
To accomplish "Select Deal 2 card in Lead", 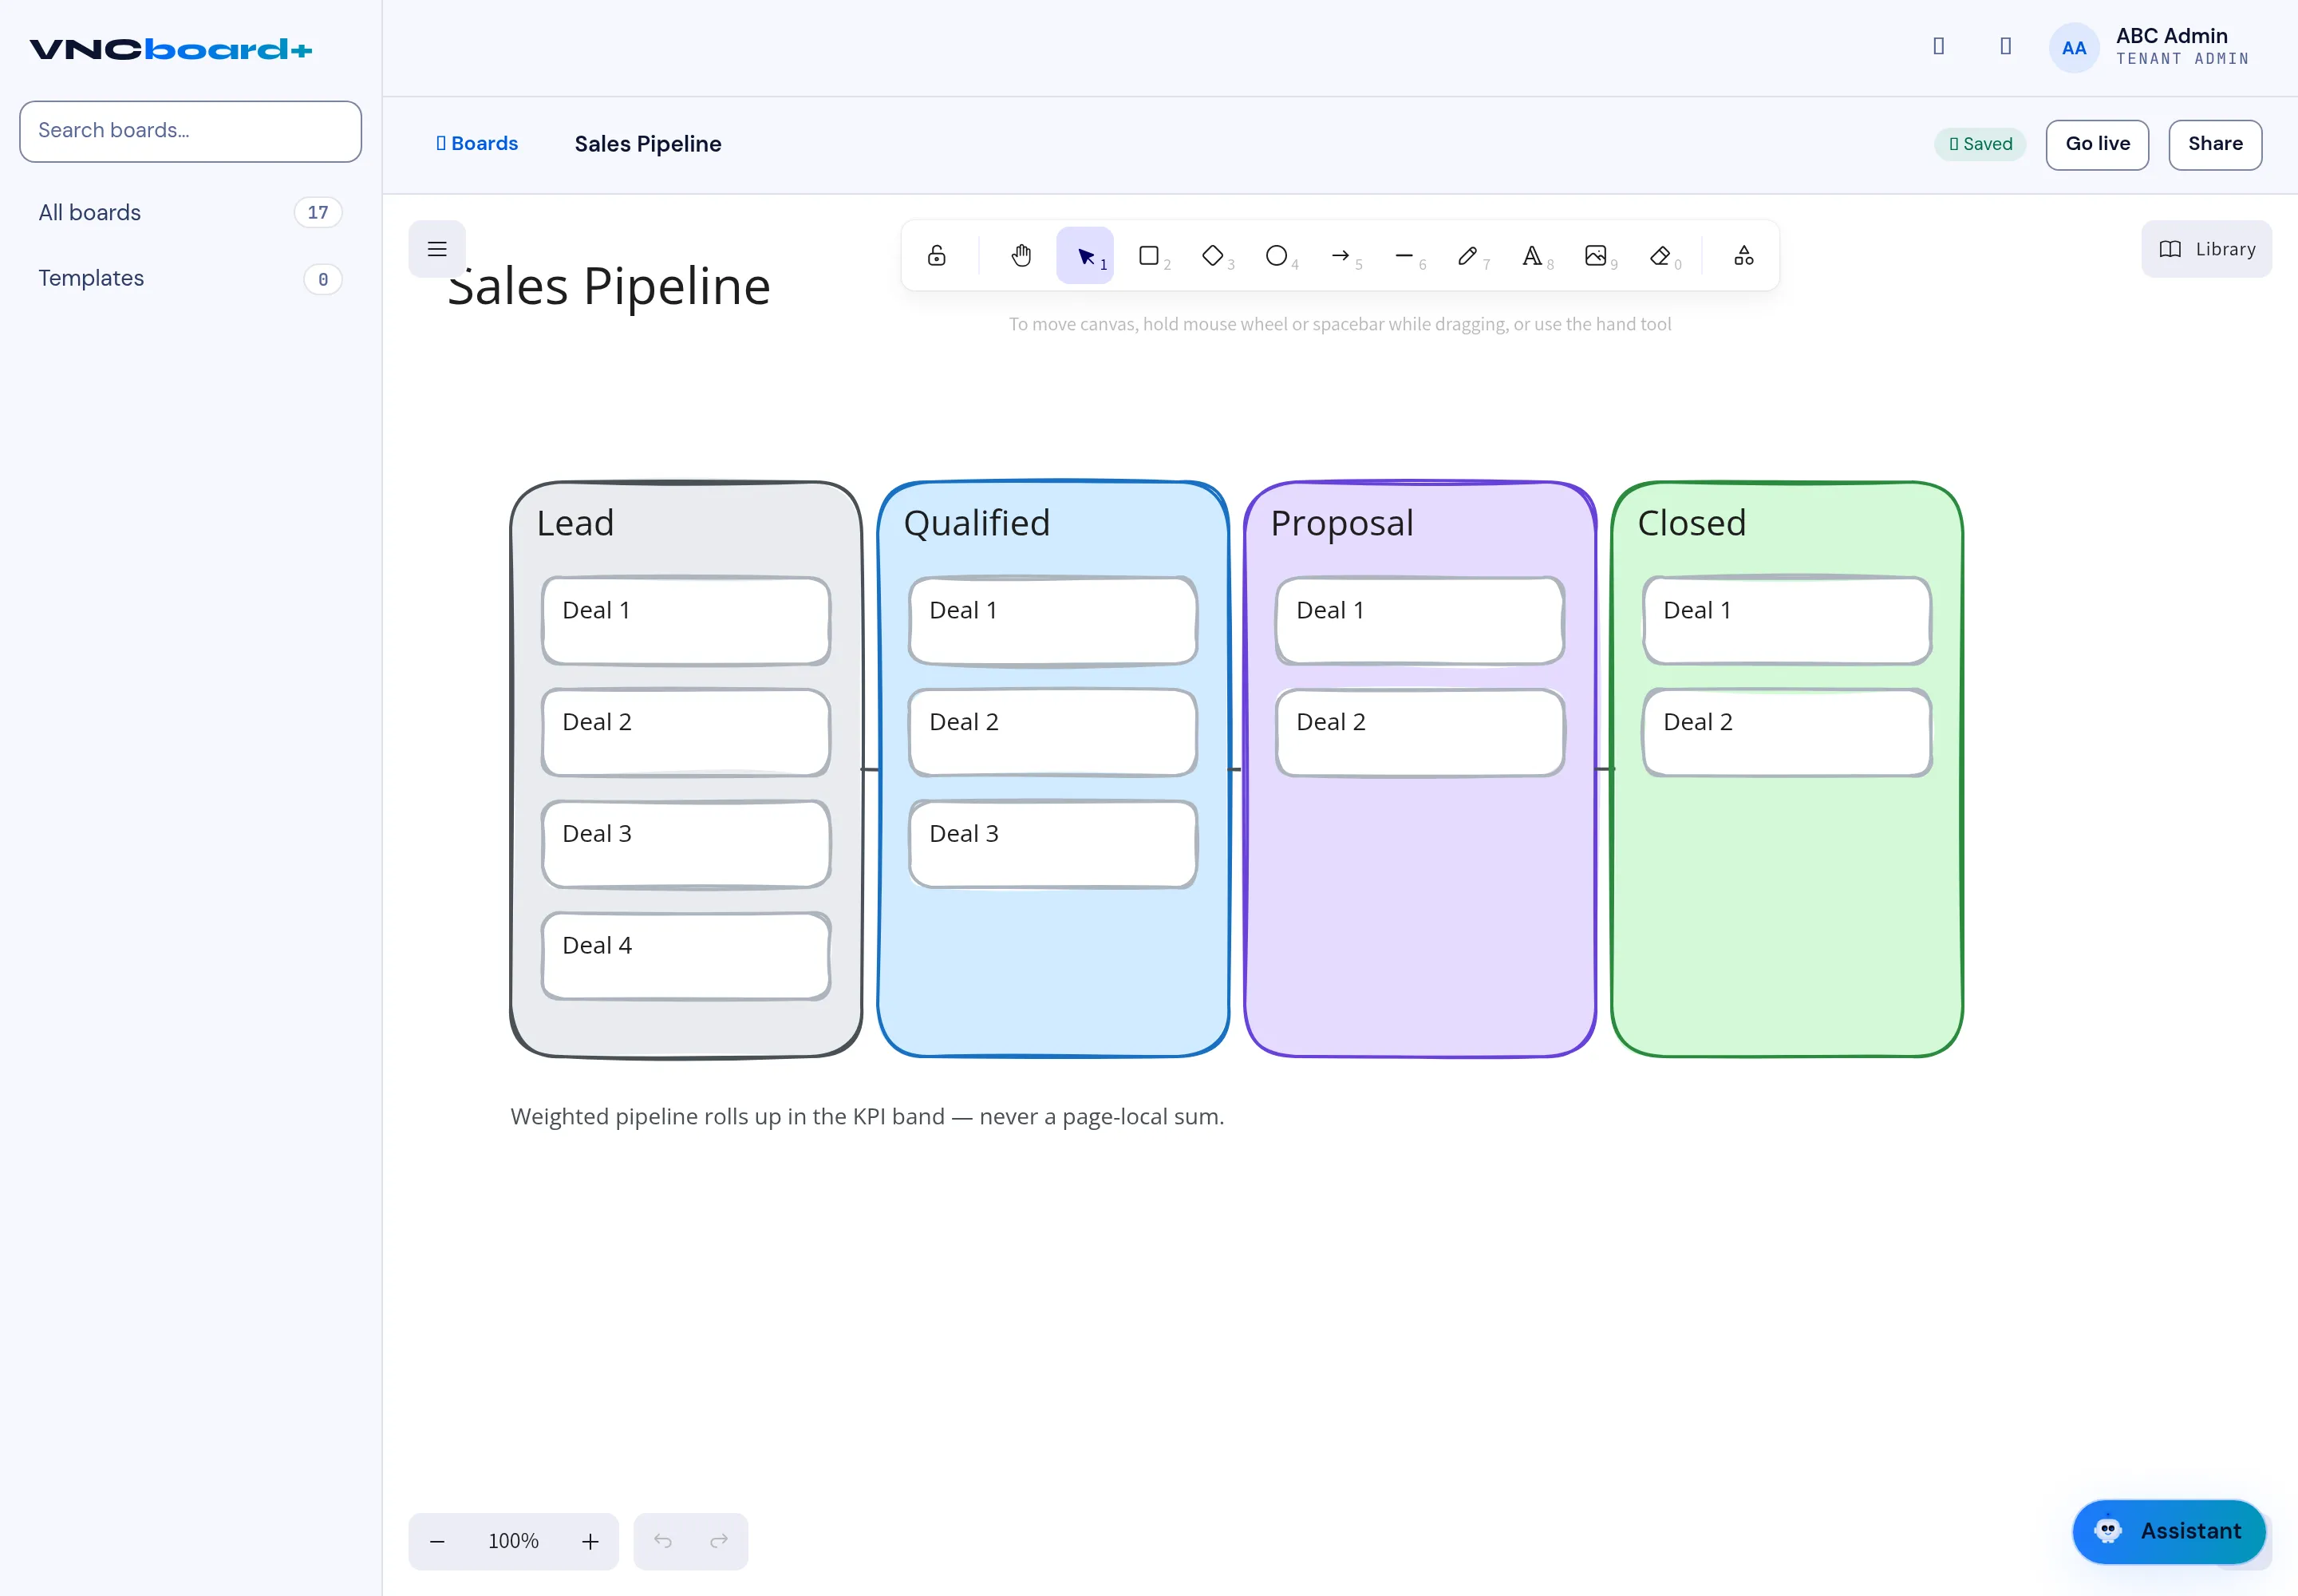I will [x=686, y=732].
